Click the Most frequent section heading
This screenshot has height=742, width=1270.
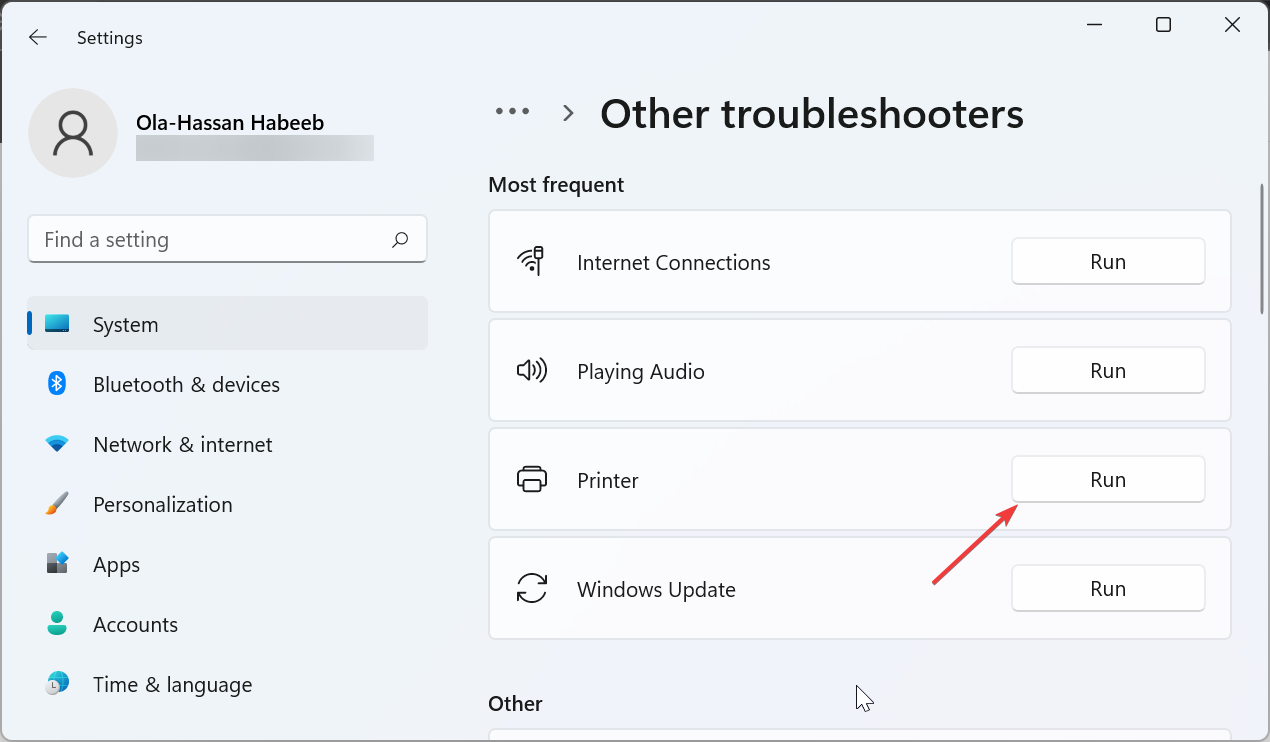click(556, 185)
